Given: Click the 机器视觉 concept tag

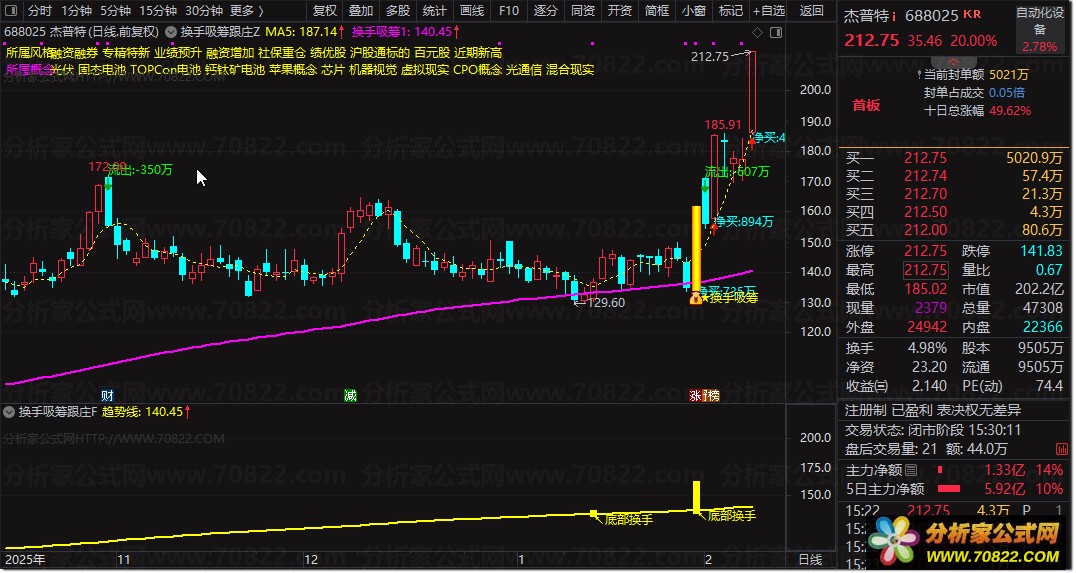Looking at the screenshot, I should click(373, 70).
